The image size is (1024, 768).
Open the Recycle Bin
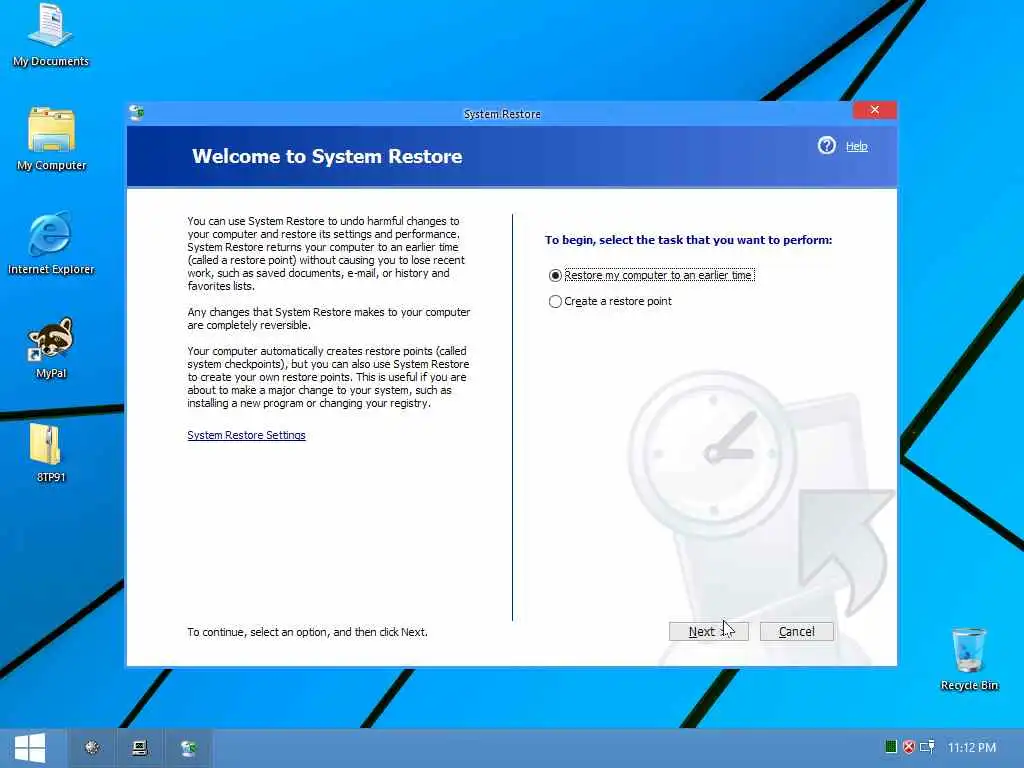click(969, 659)
